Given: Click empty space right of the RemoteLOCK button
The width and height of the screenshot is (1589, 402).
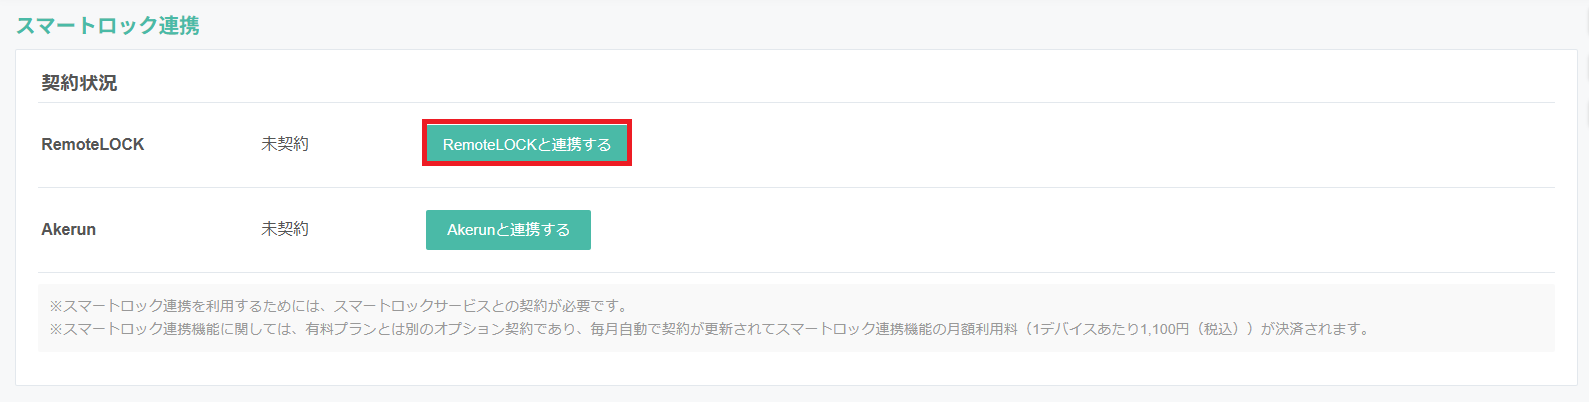Looking at the screenshot, I should click(1090, 144).
